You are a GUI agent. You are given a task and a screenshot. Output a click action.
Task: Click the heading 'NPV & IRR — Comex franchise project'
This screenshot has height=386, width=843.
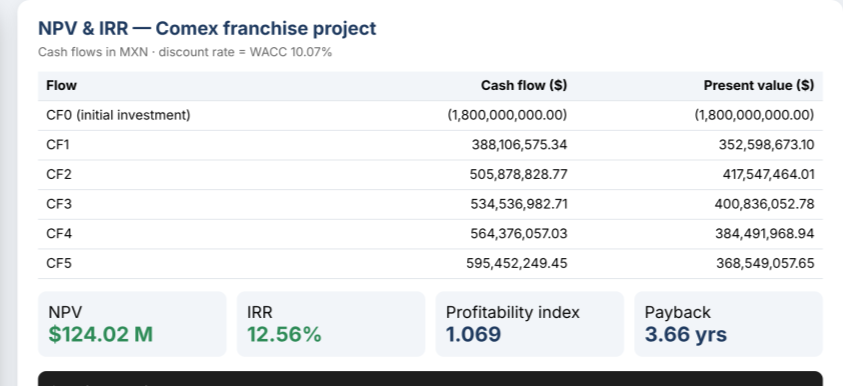coord(207,28)
